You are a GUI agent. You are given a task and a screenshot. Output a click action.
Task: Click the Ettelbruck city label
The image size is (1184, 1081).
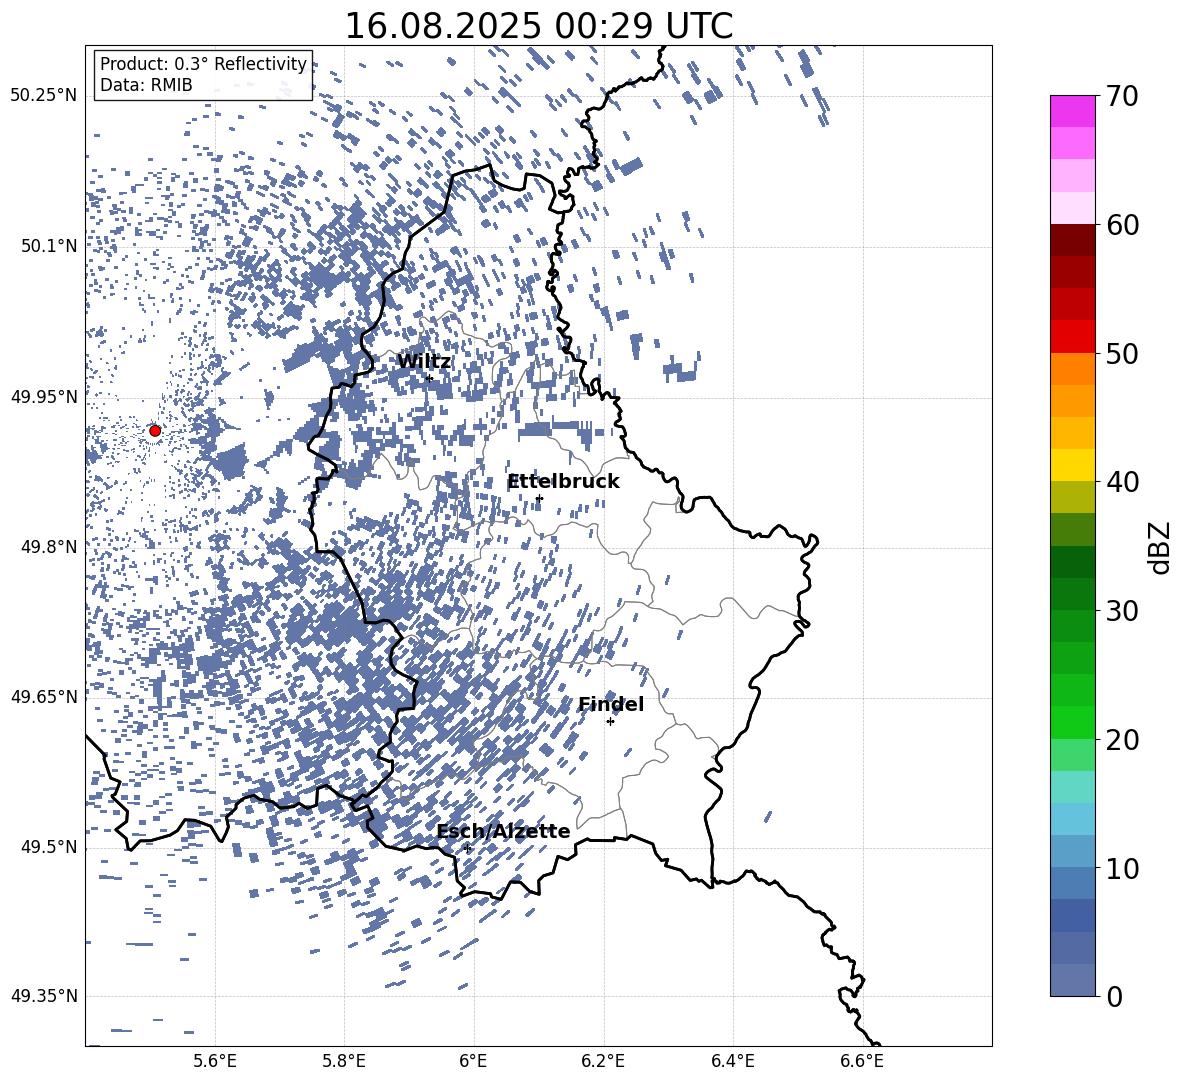[563, 482]
